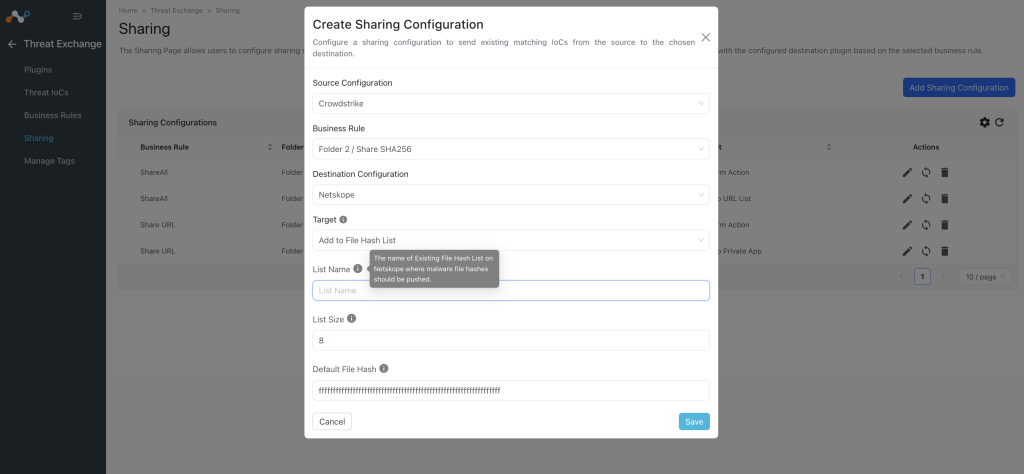Image resolution: width=1024 pixels, height=474 pixels.
Task: Click the Threat Exchange breadcrumb link
Action: pyautogui.click(x=176, y=10)
